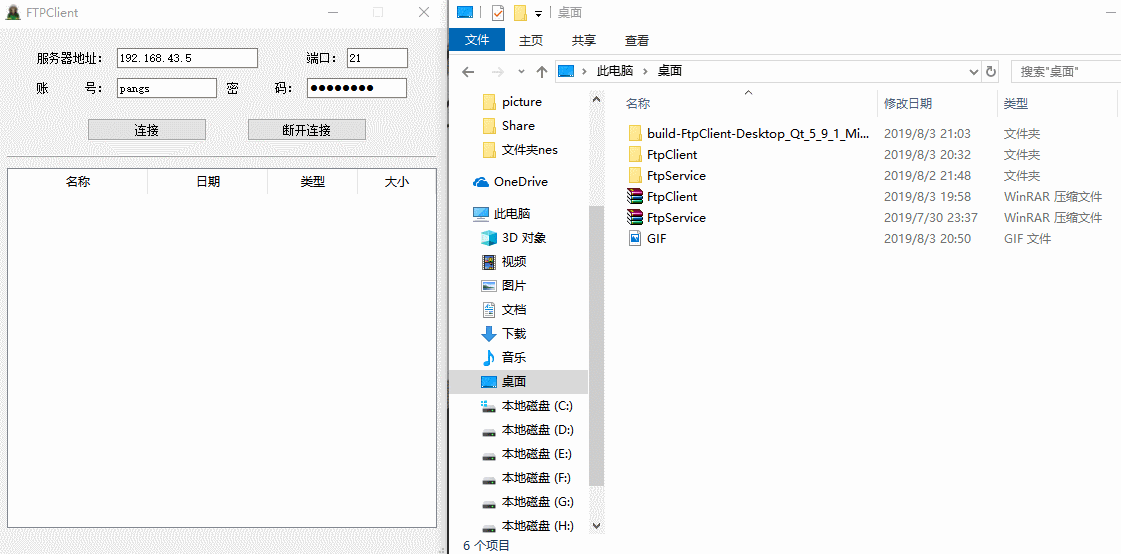
Task: Click the new folder icon in quick access toolbar
Action: click(x=520, y=12)
